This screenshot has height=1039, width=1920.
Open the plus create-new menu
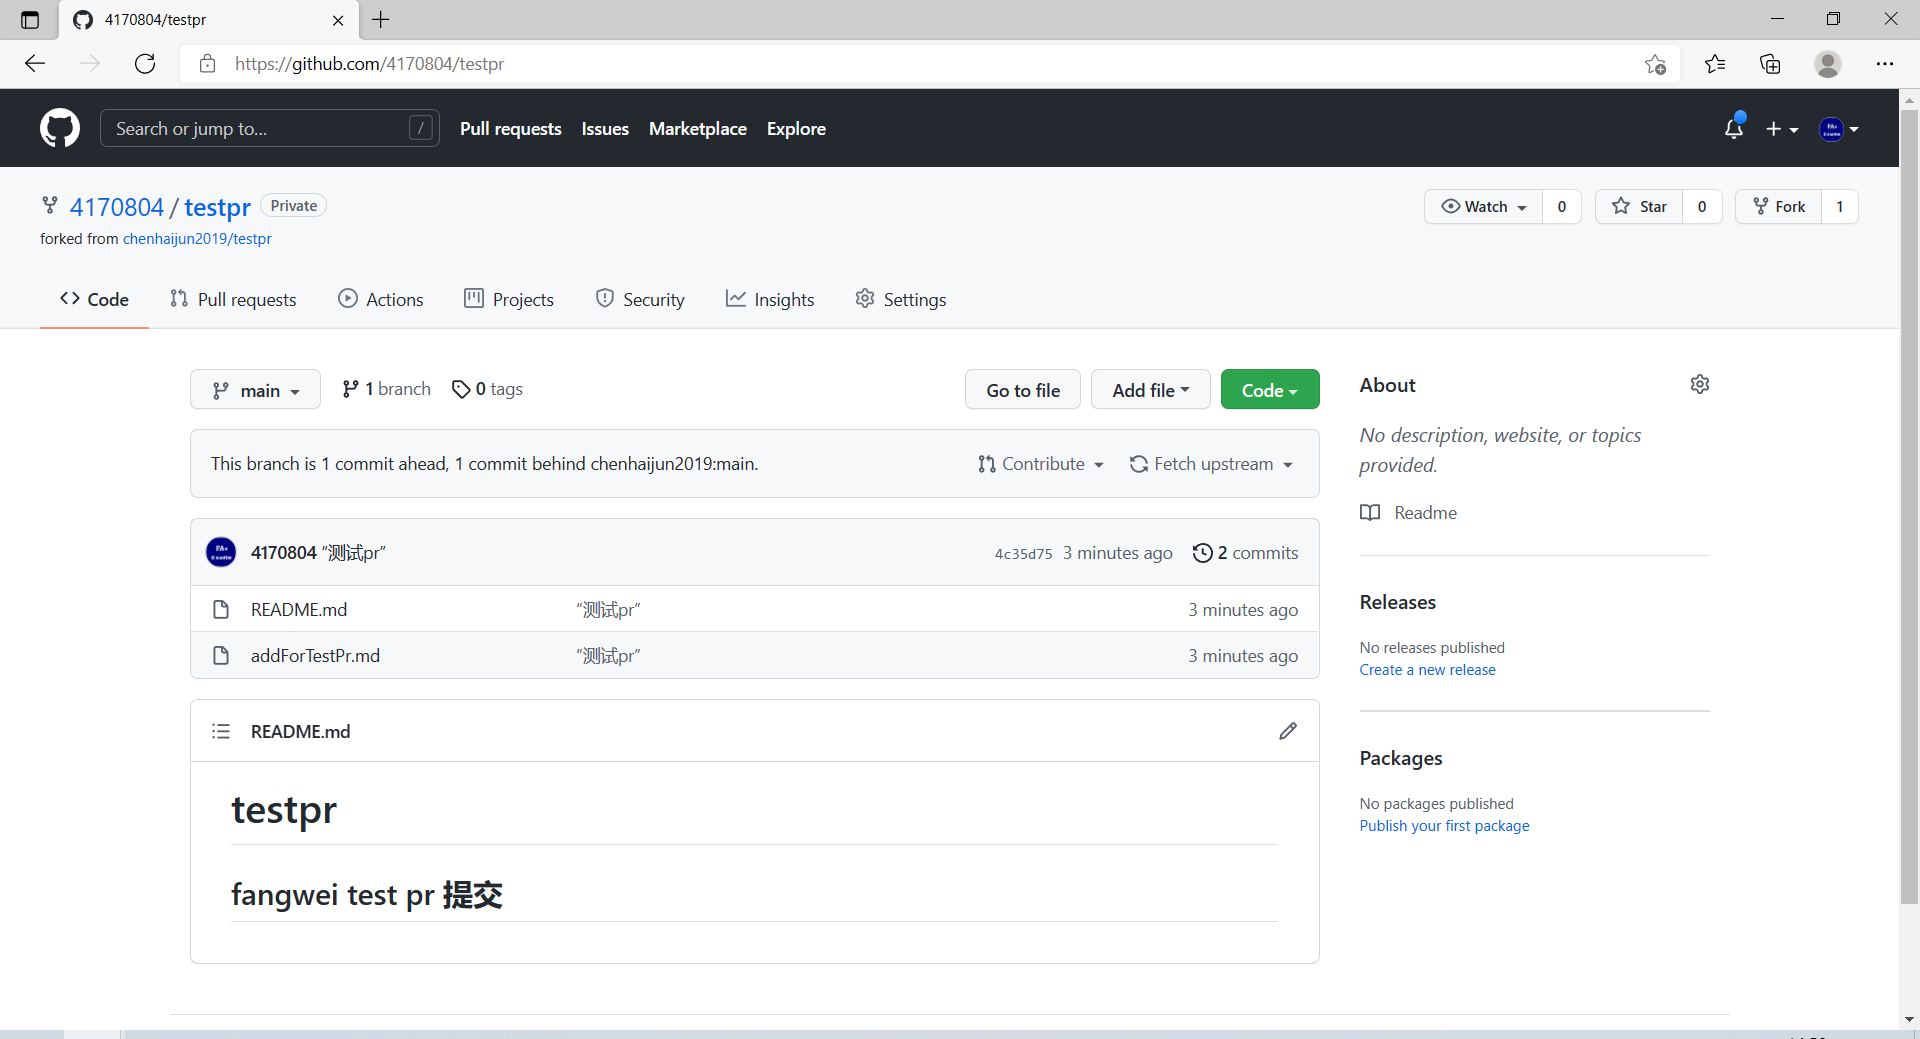pyautogui.click(x=1782, y=129)
